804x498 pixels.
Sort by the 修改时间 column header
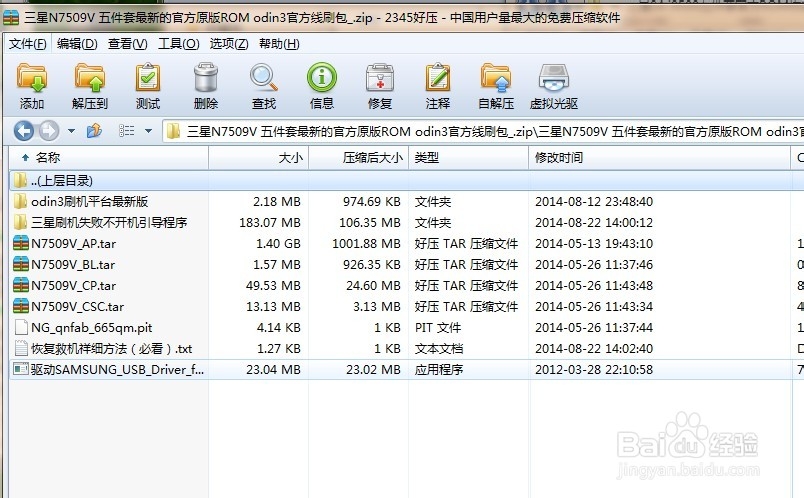click(659, 157)
